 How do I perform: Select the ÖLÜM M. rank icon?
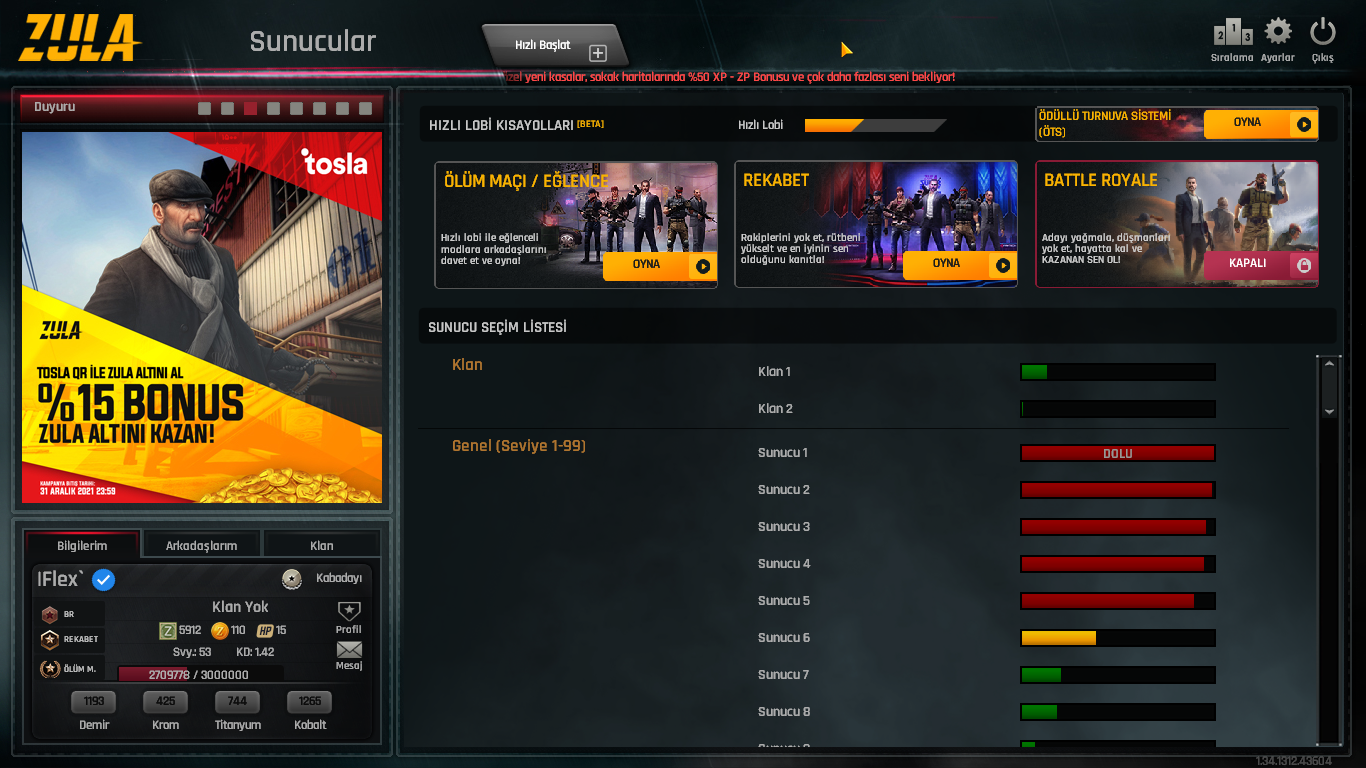[50, 668]
